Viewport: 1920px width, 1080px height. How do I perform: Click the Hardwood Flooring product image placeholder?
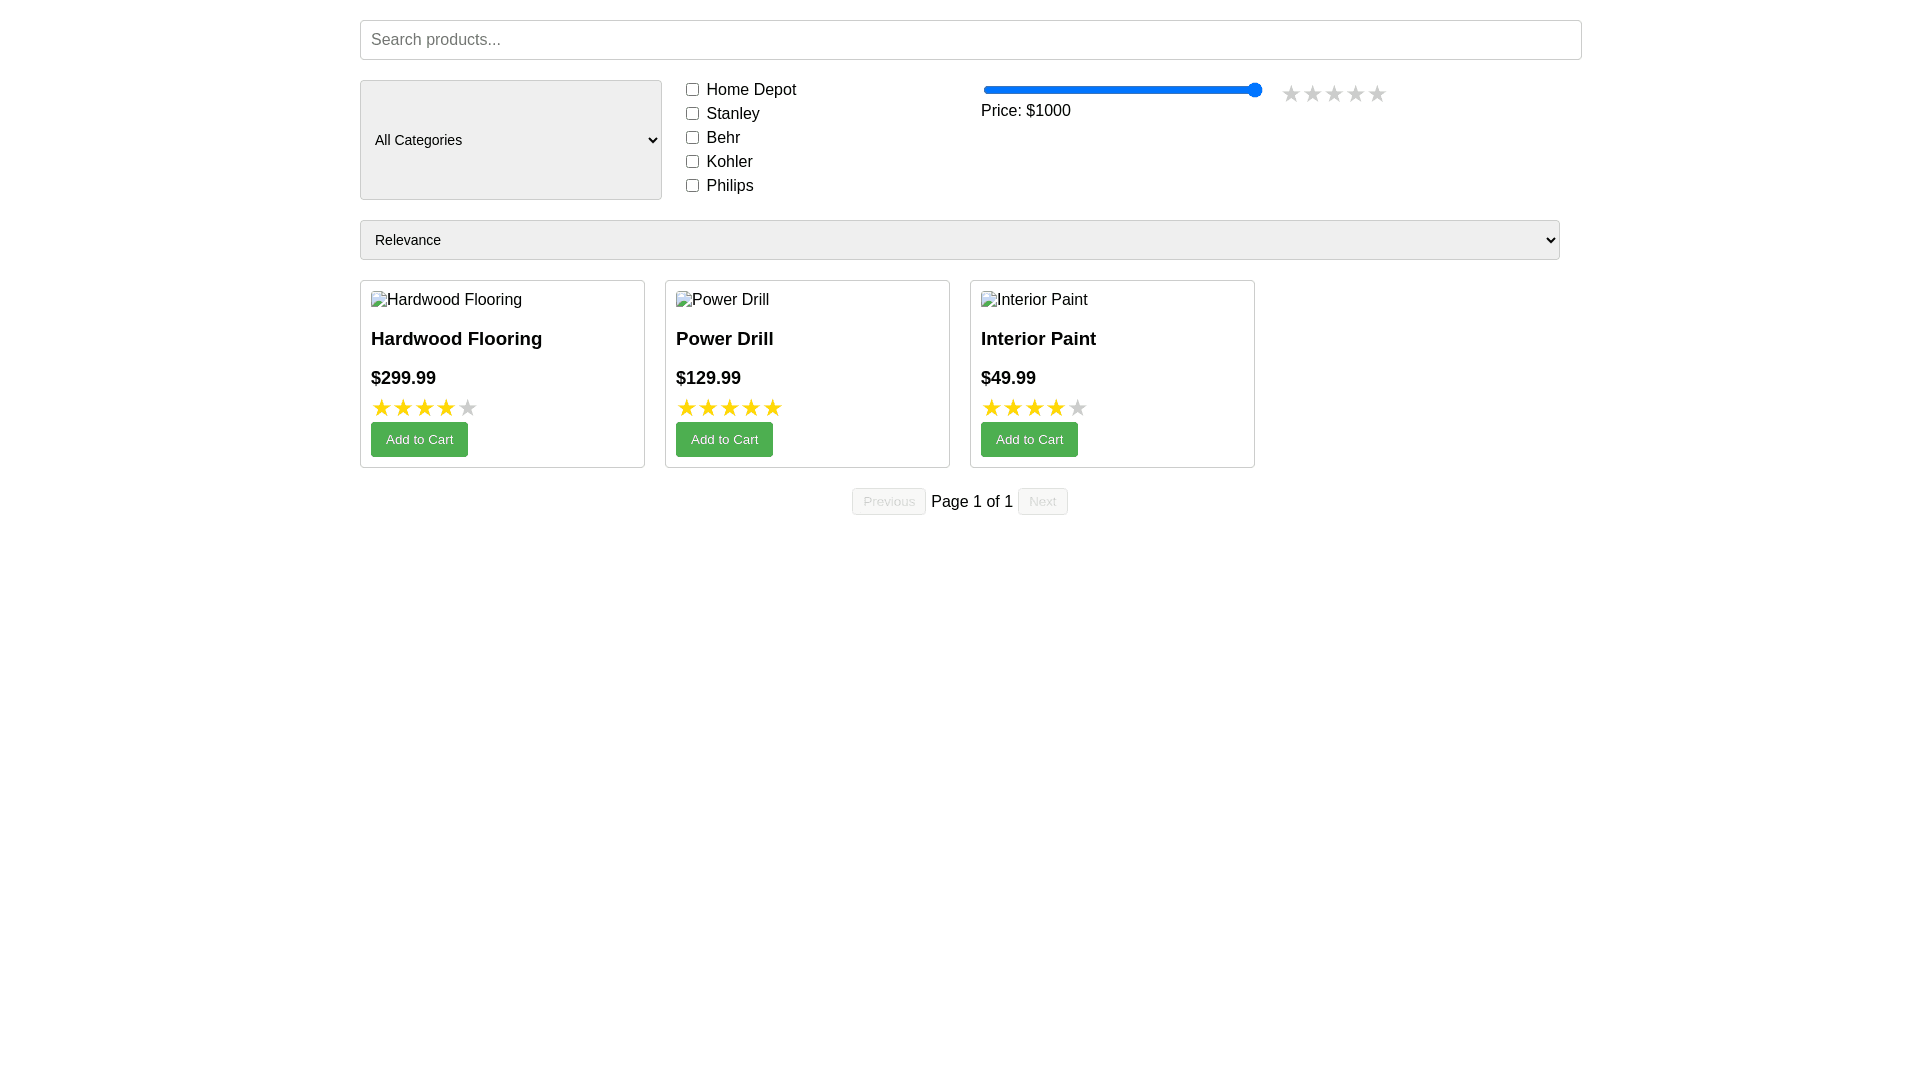point(446,300)
